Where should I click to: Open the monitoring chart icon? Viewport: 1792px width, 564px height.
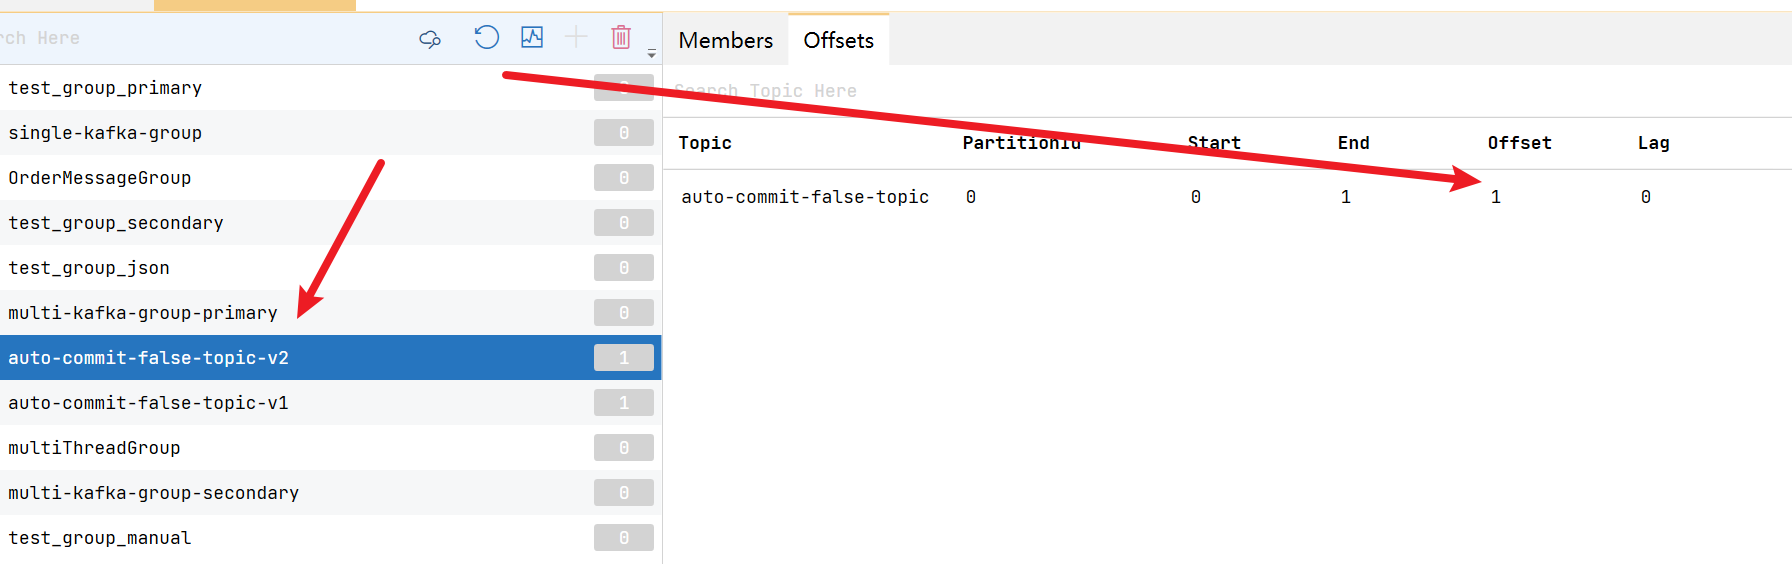pos(532,38)
